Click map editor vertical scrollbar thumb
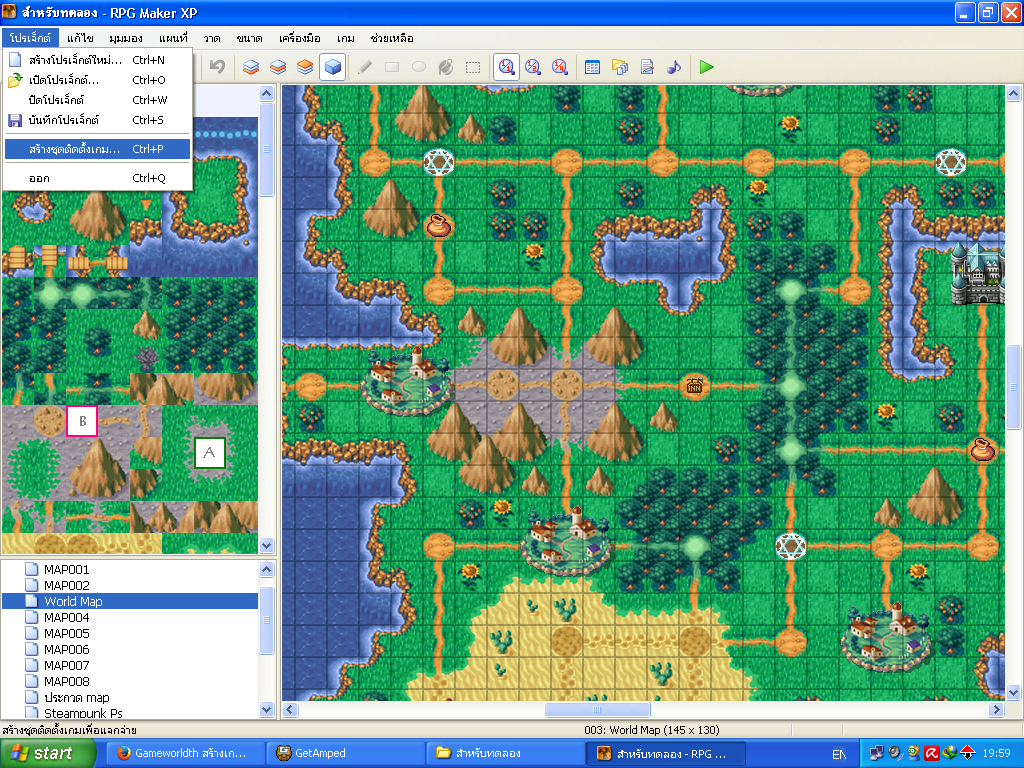The height and width of the screenshot is (768, 1024). click(x=1013, y=387)
